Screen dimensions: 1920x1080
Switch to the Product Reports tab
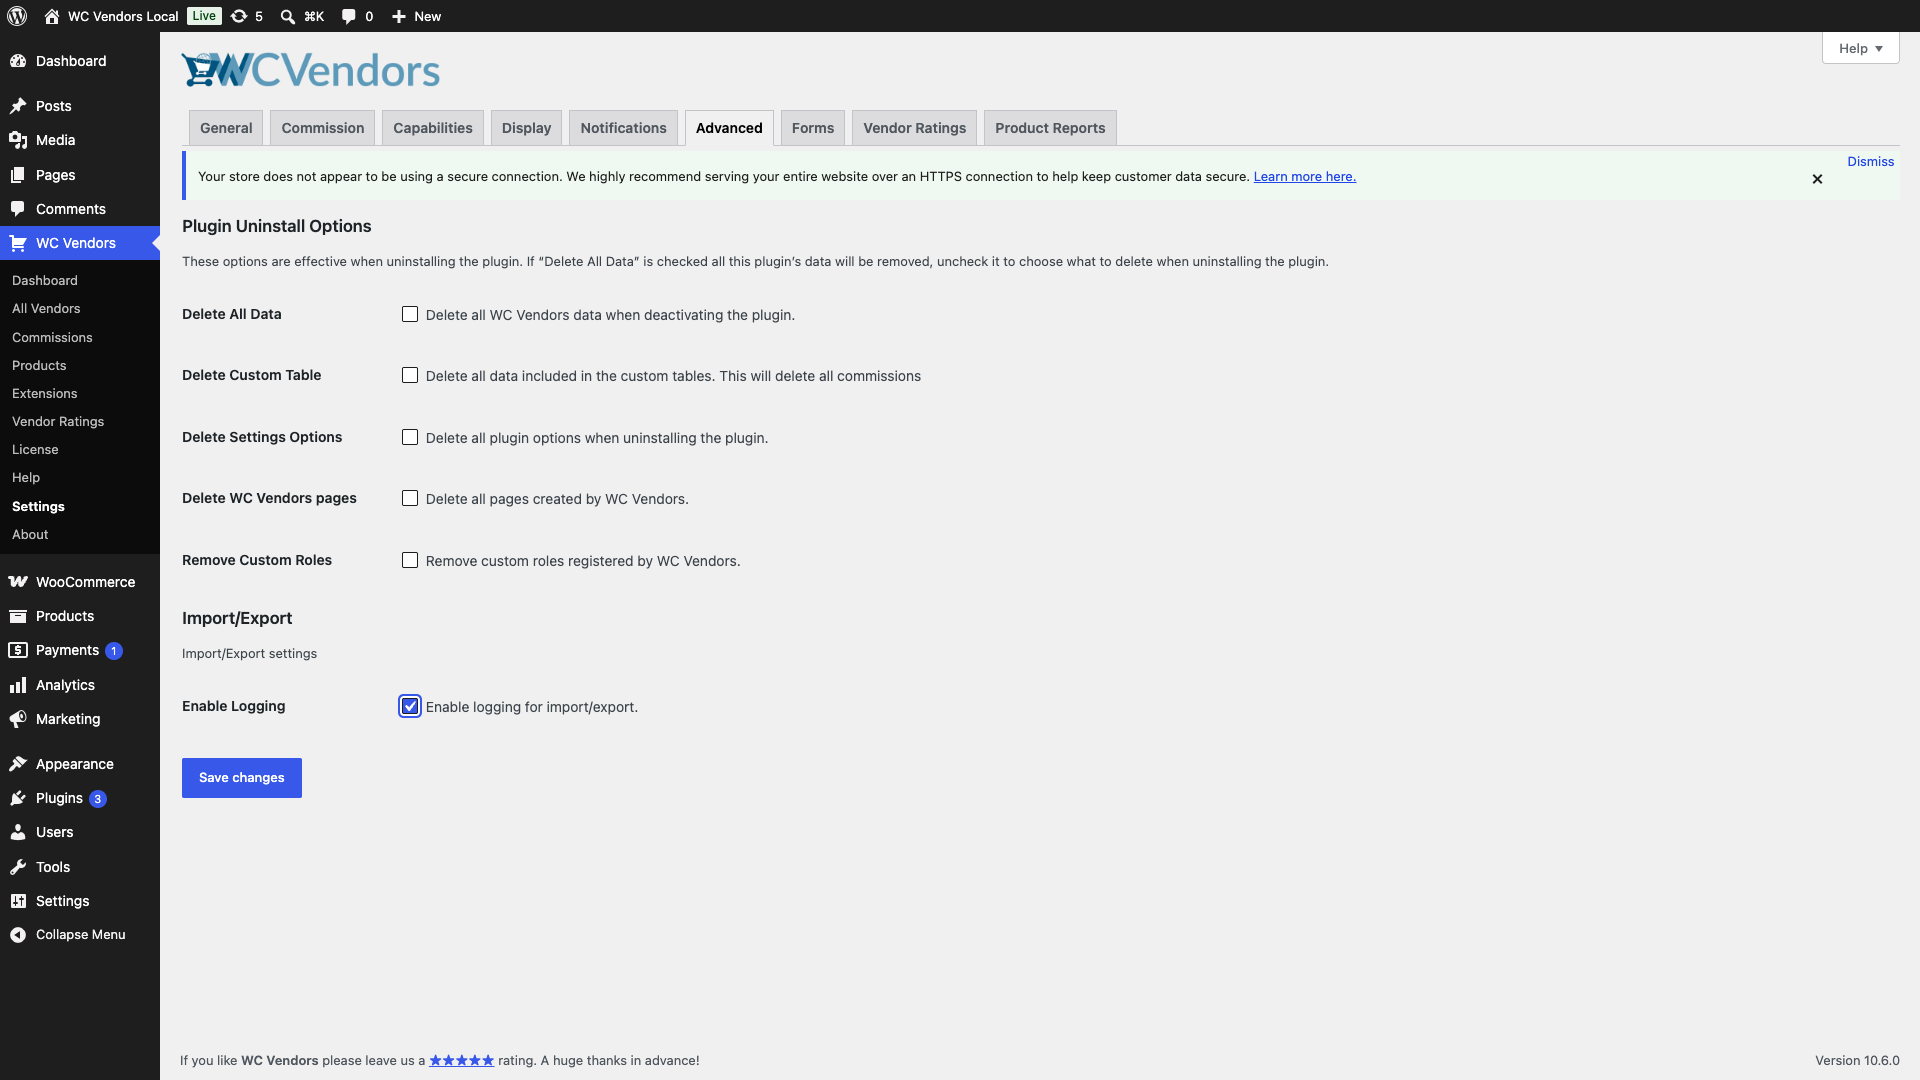point(1050,128)
